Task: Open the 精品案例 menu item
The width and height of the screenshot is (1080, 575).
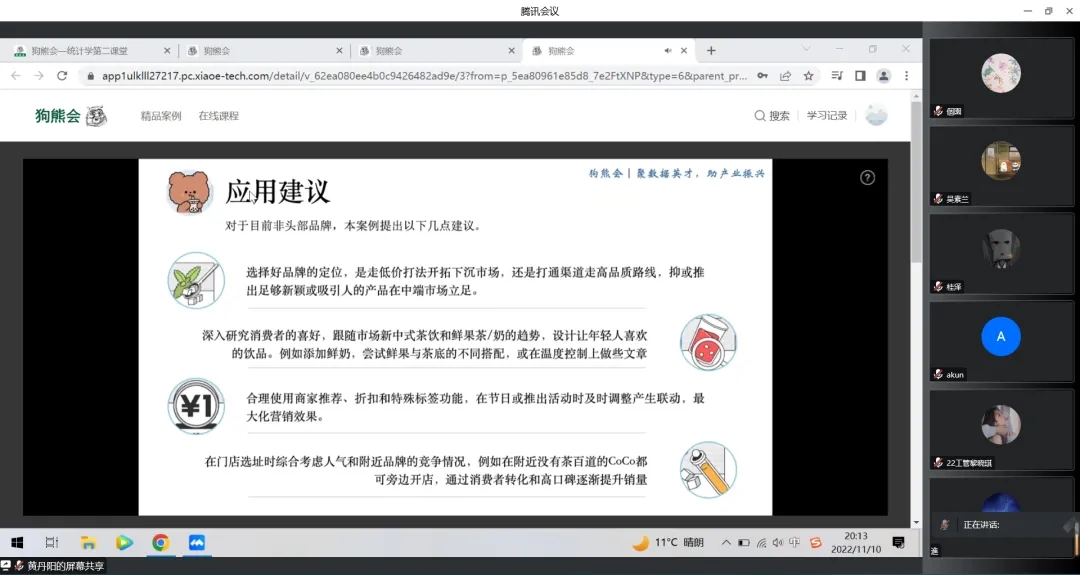Action: click(161, 116)
